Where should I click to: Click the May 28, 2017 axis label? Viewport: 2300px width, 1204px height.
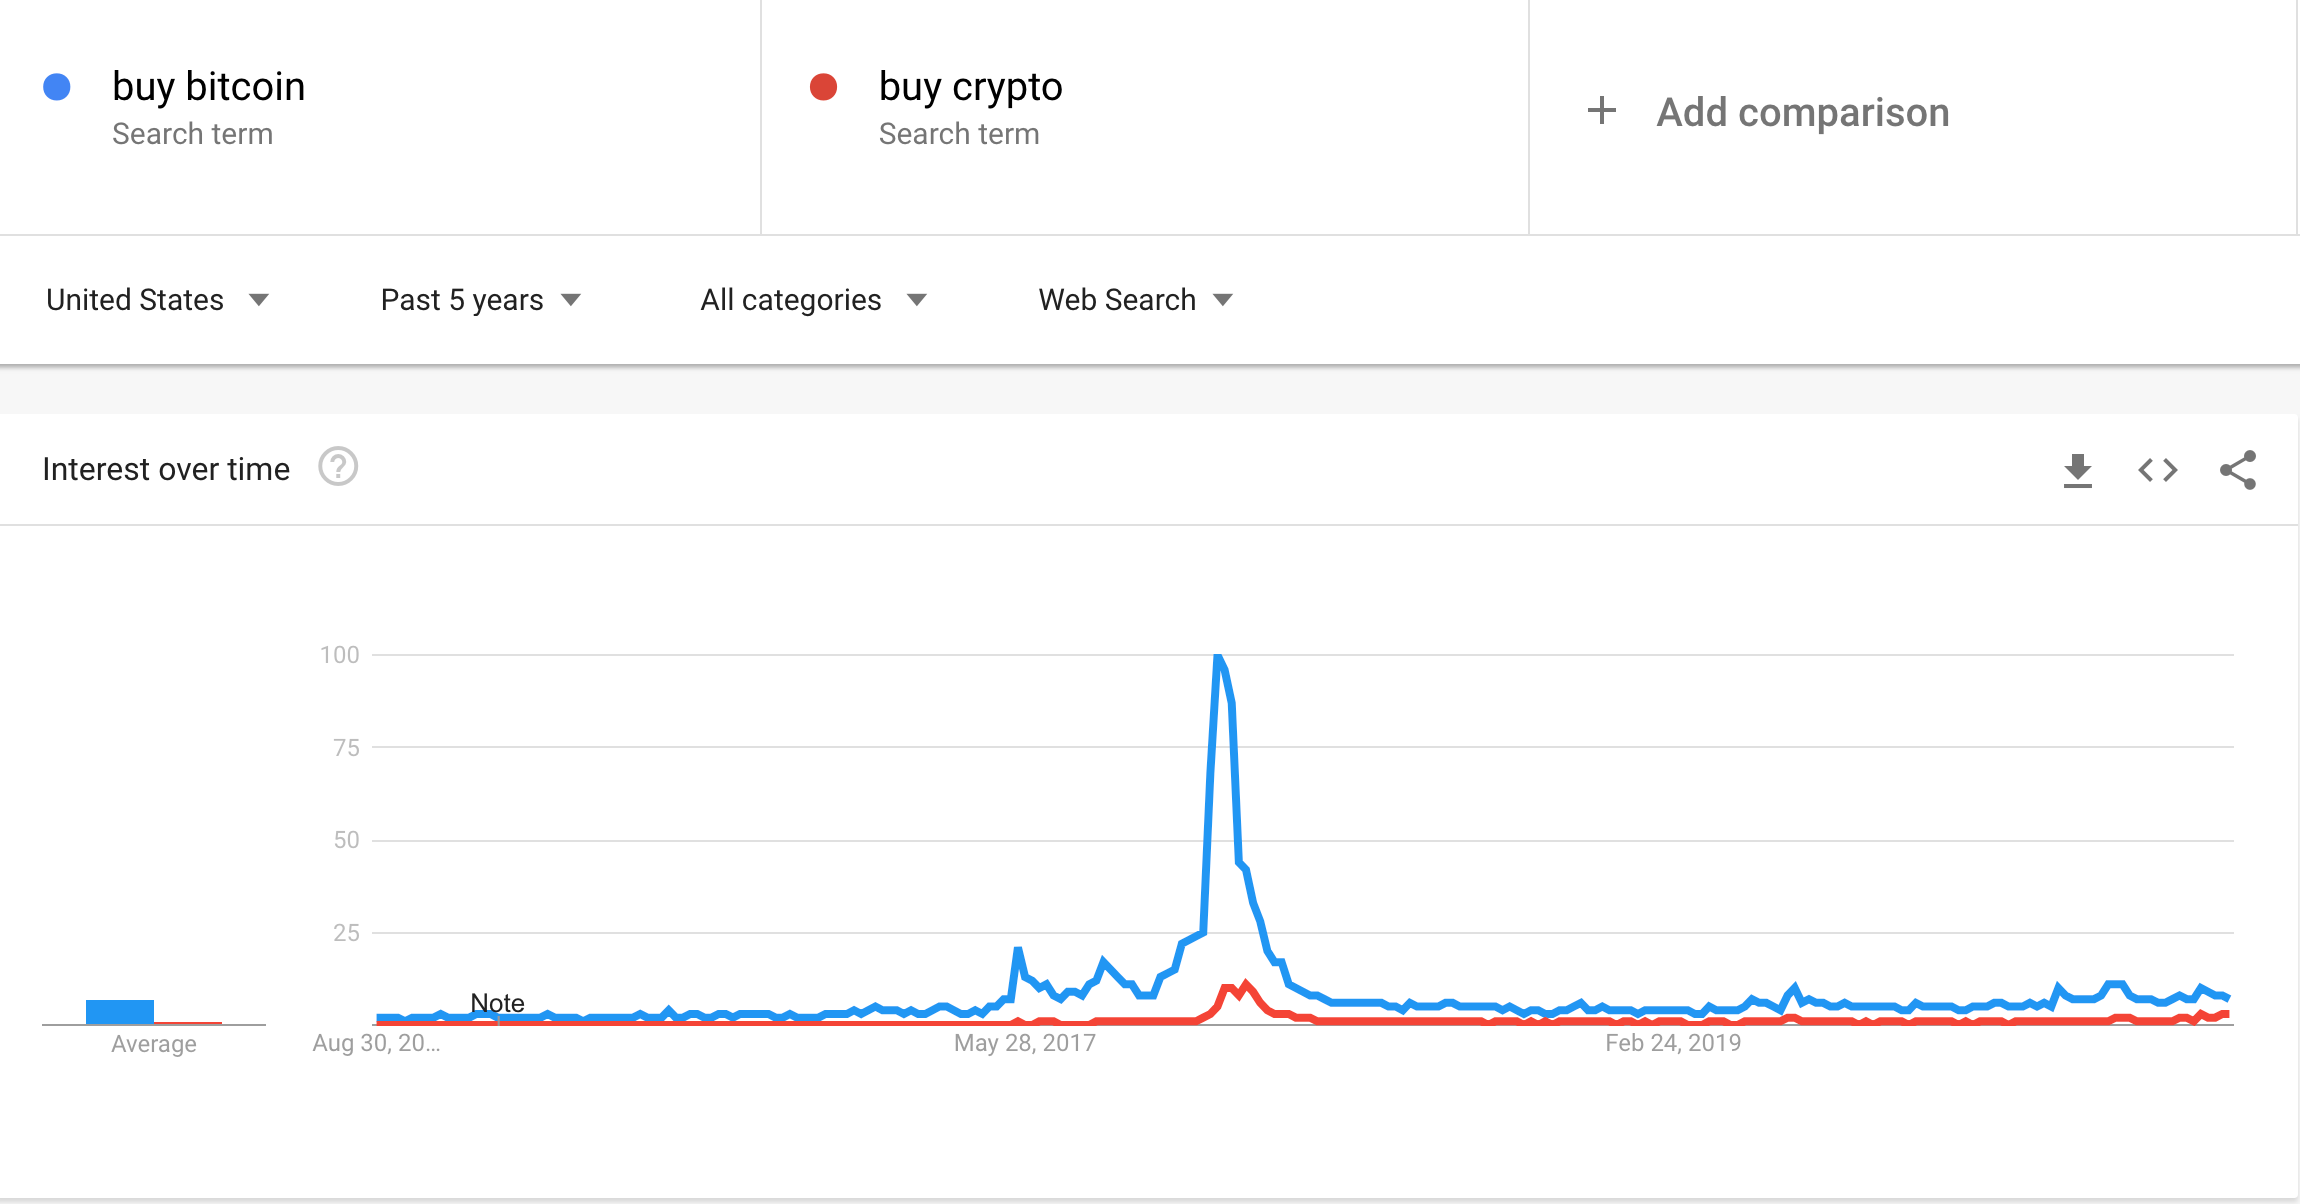click(1024, 1042)
